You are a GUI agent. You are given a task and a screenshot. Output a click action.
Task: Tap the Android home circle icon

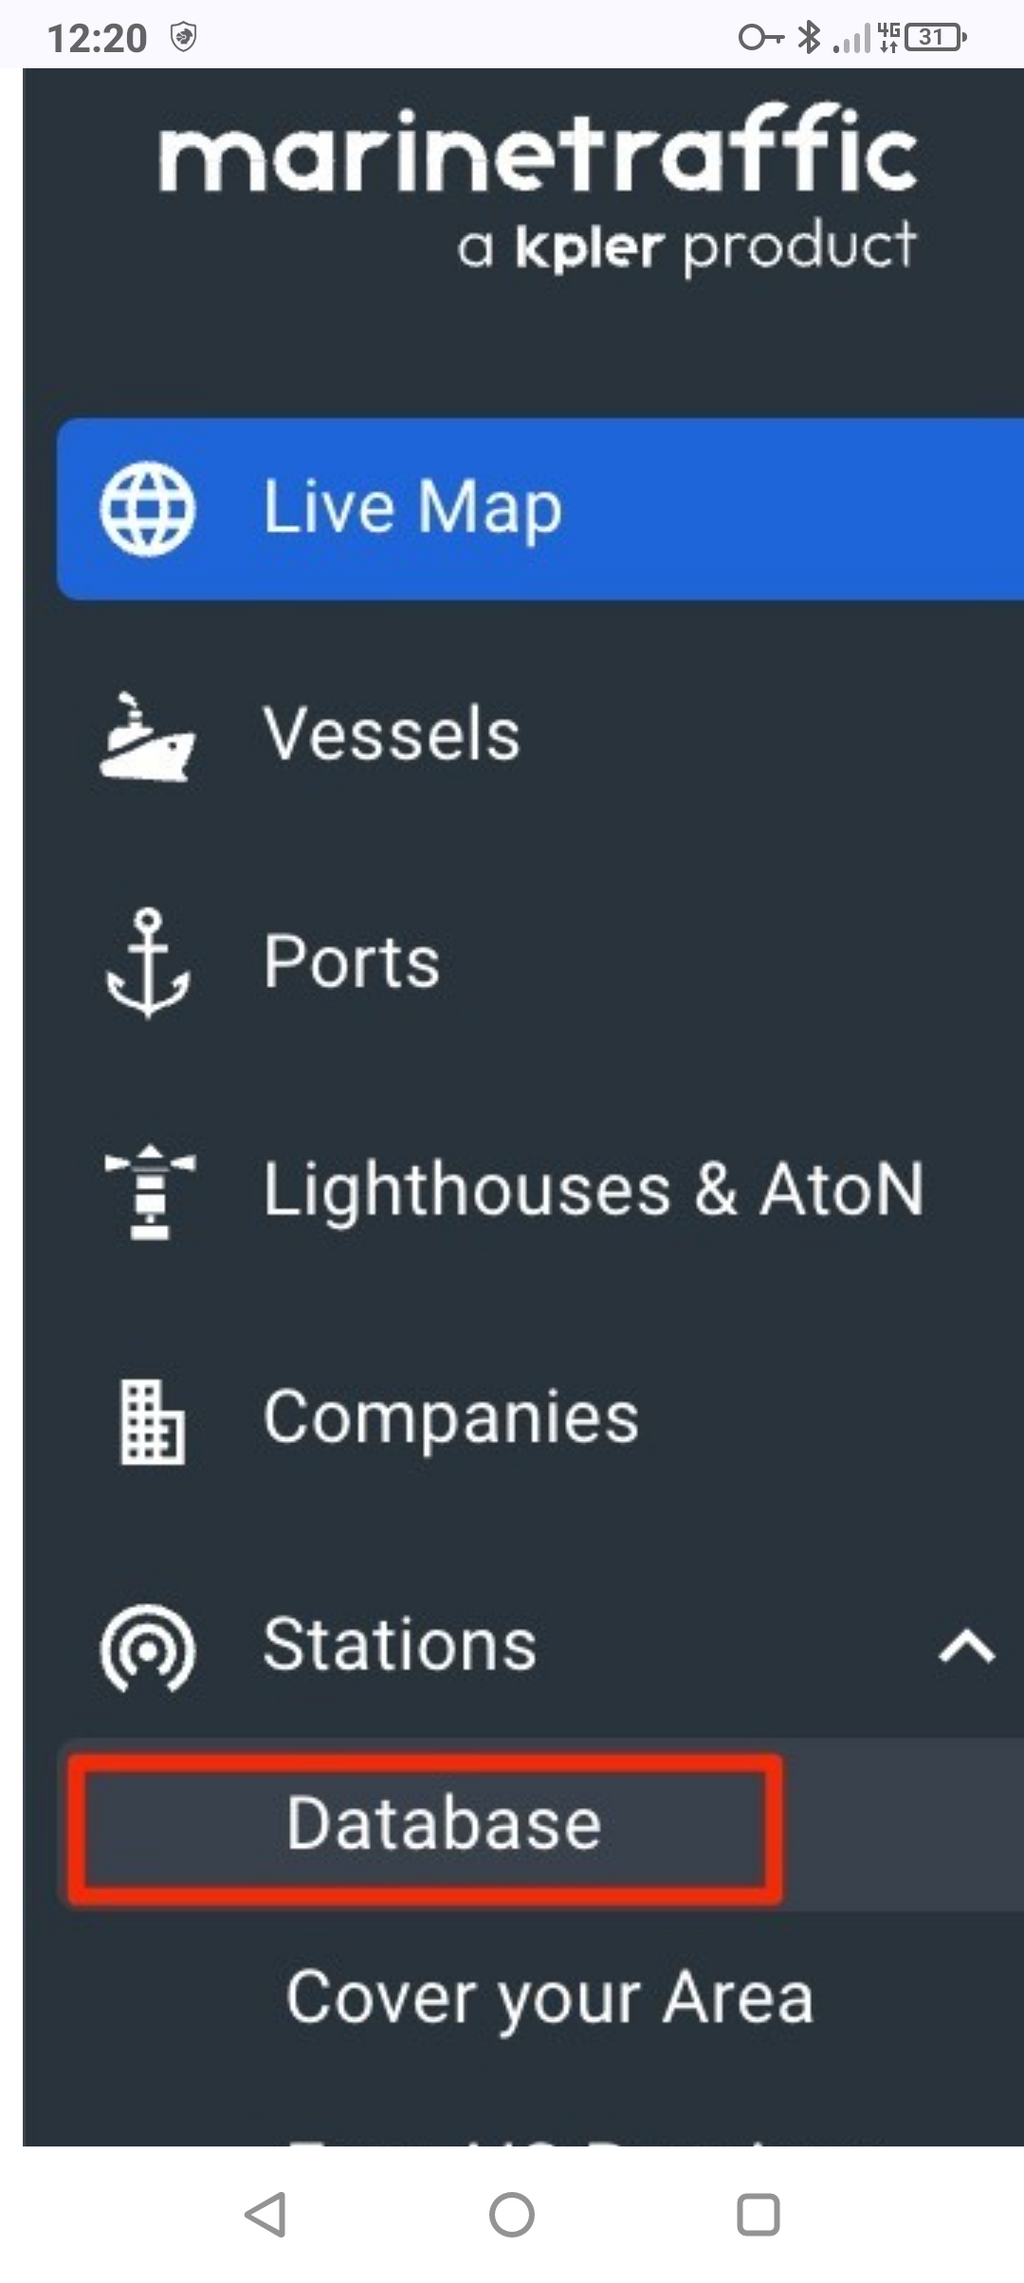point(512,2214)
